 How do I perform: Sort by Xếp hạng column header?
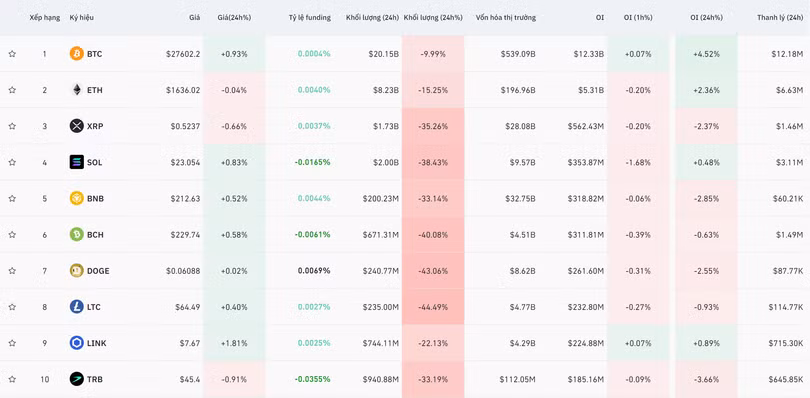tap(44, 18)
